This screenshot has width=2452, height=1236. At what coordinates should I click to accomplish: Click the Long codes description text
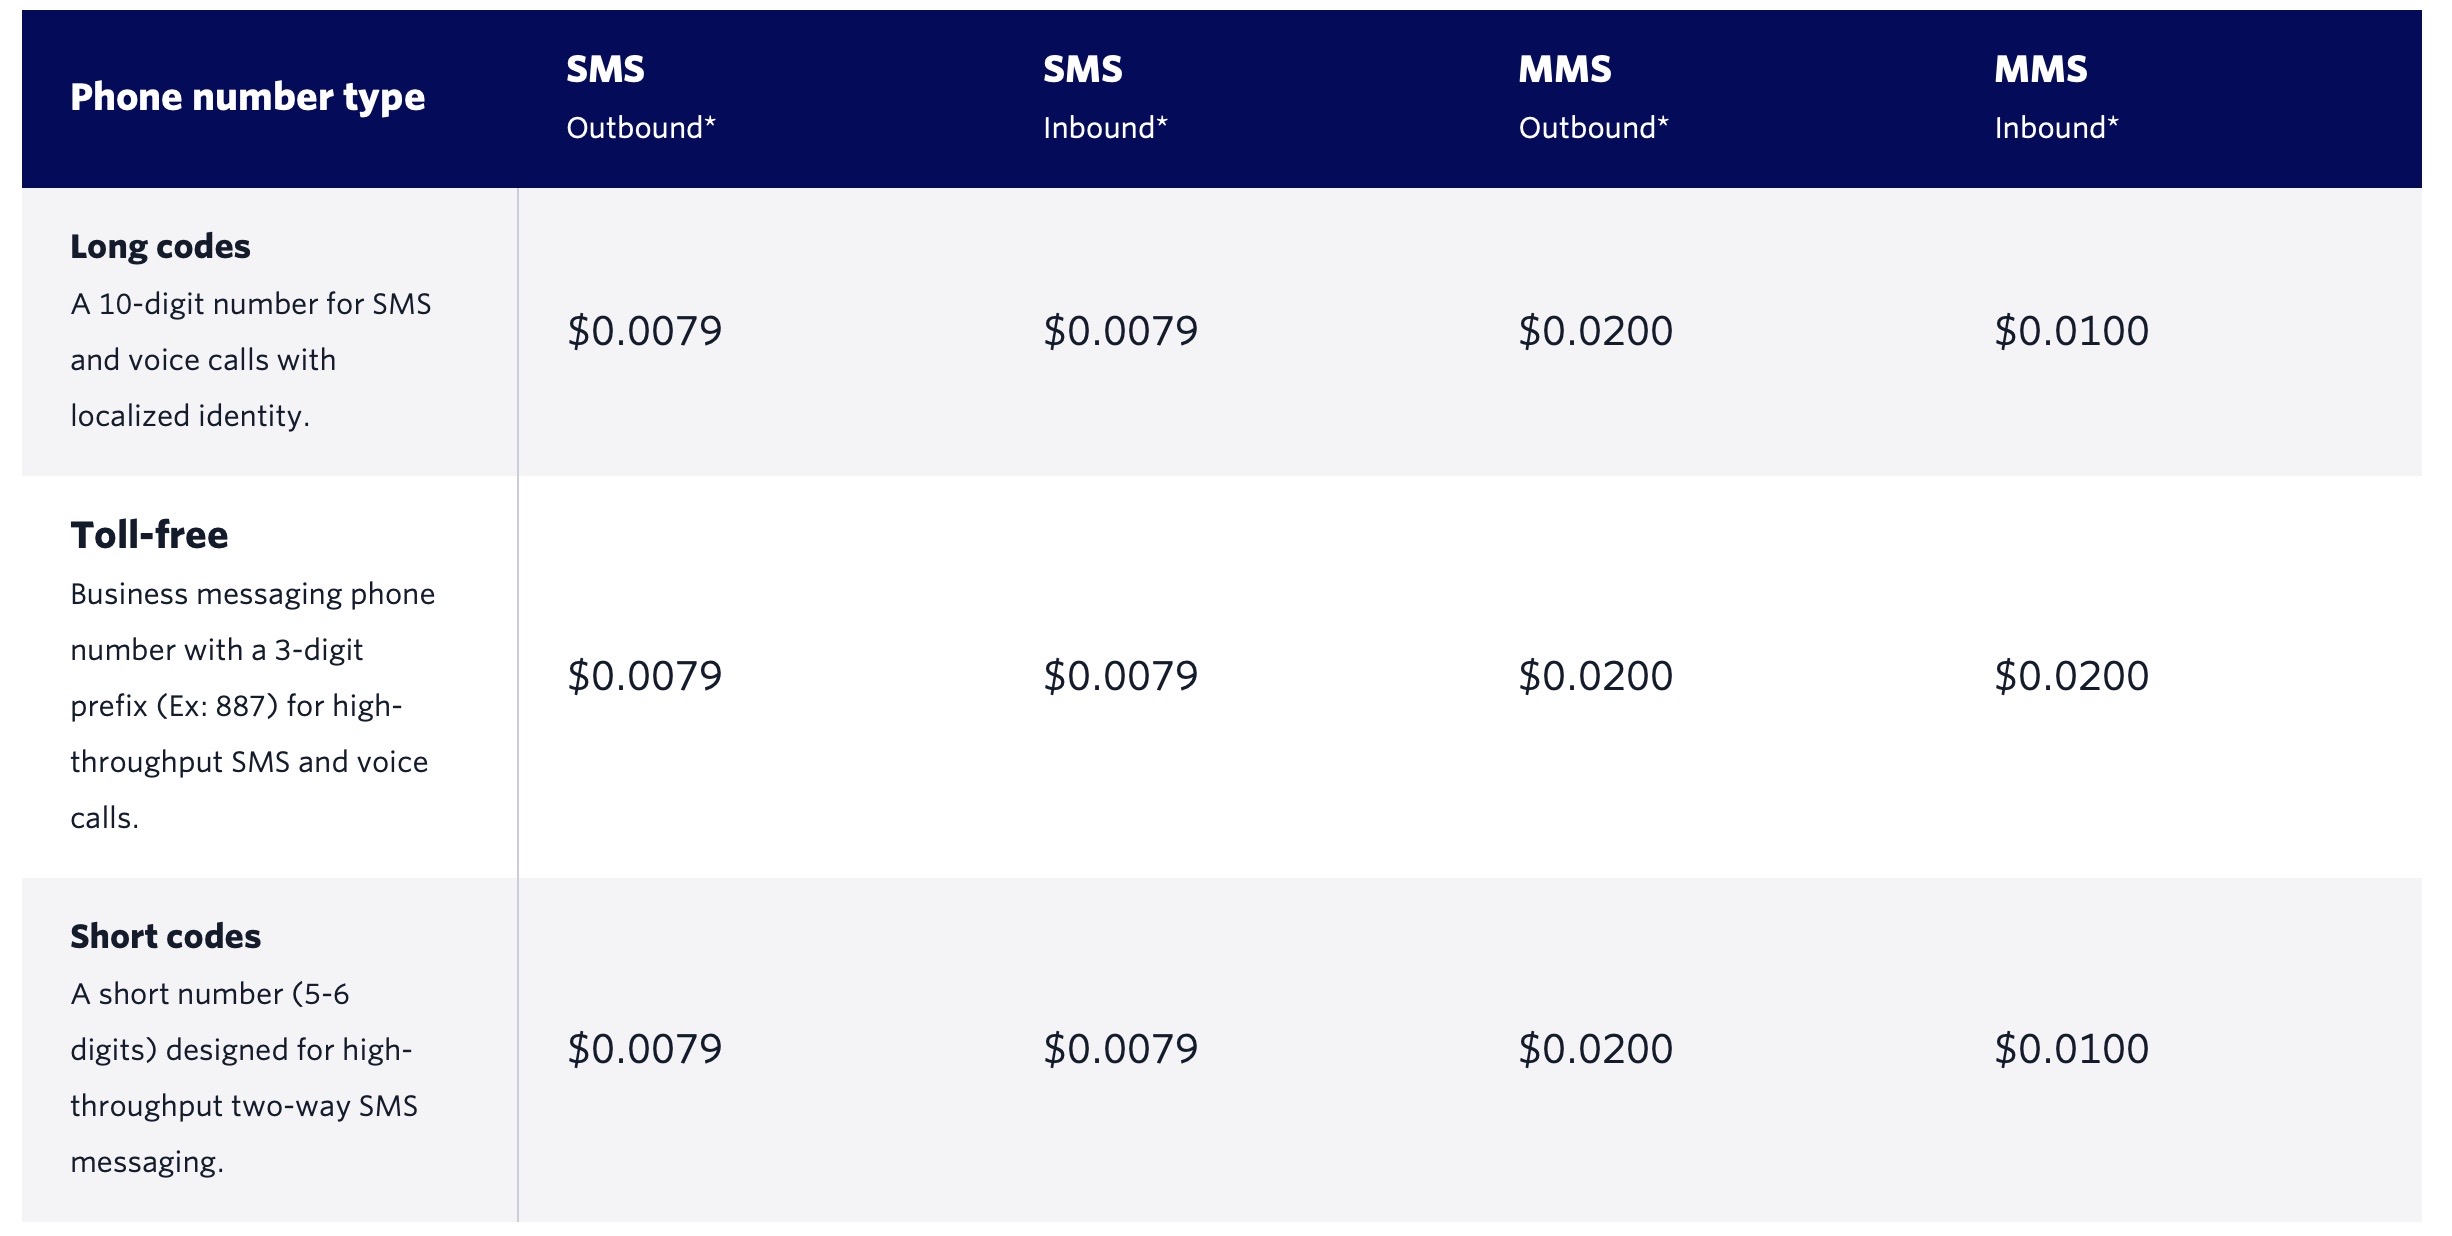click(x=250, y=360)
